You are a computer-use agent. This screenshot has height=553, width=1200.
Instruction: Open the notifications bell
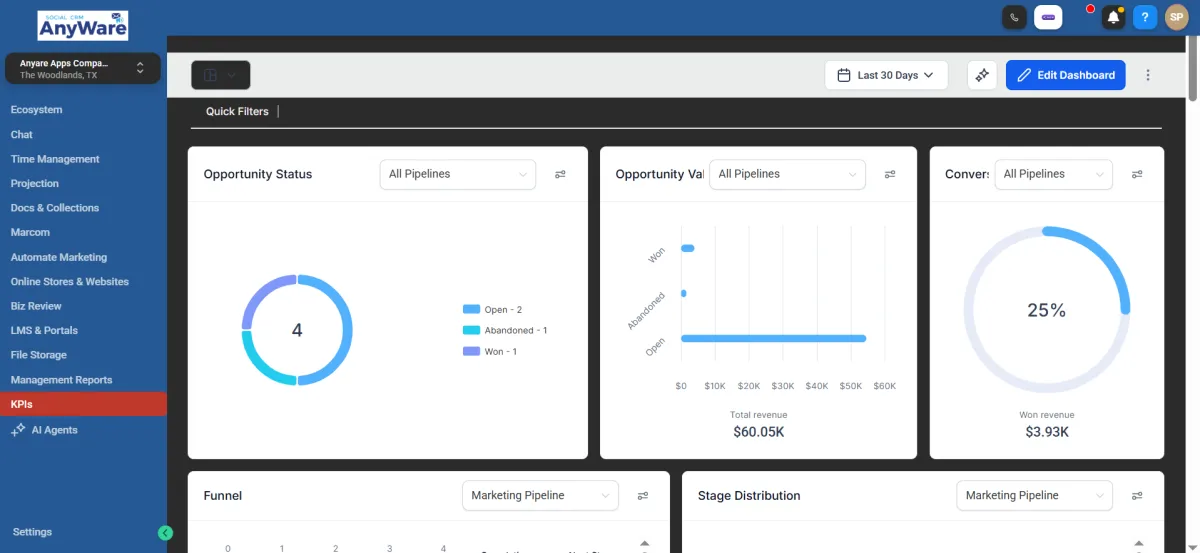point(1113,17)
